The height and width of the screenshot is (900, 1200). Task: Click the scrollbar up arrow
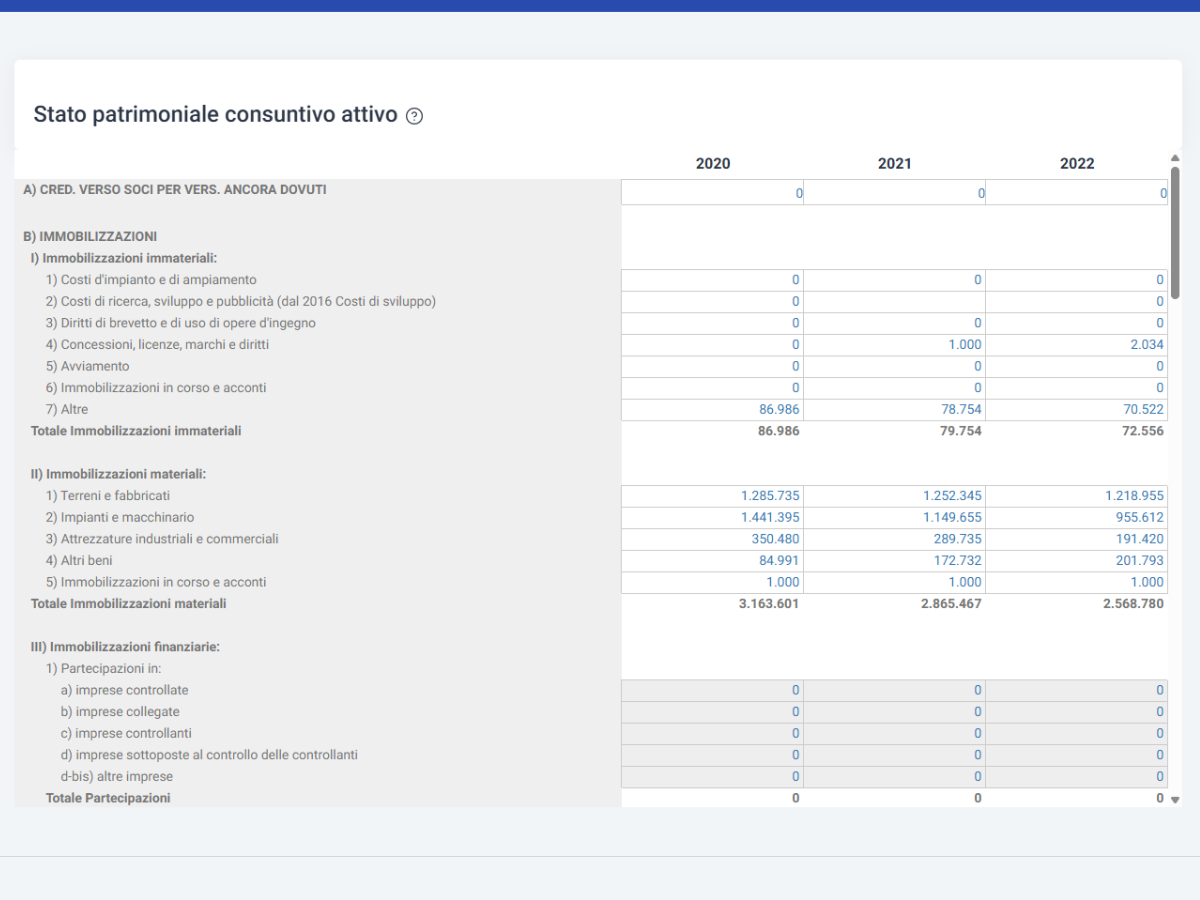(x=1175, y=158)
